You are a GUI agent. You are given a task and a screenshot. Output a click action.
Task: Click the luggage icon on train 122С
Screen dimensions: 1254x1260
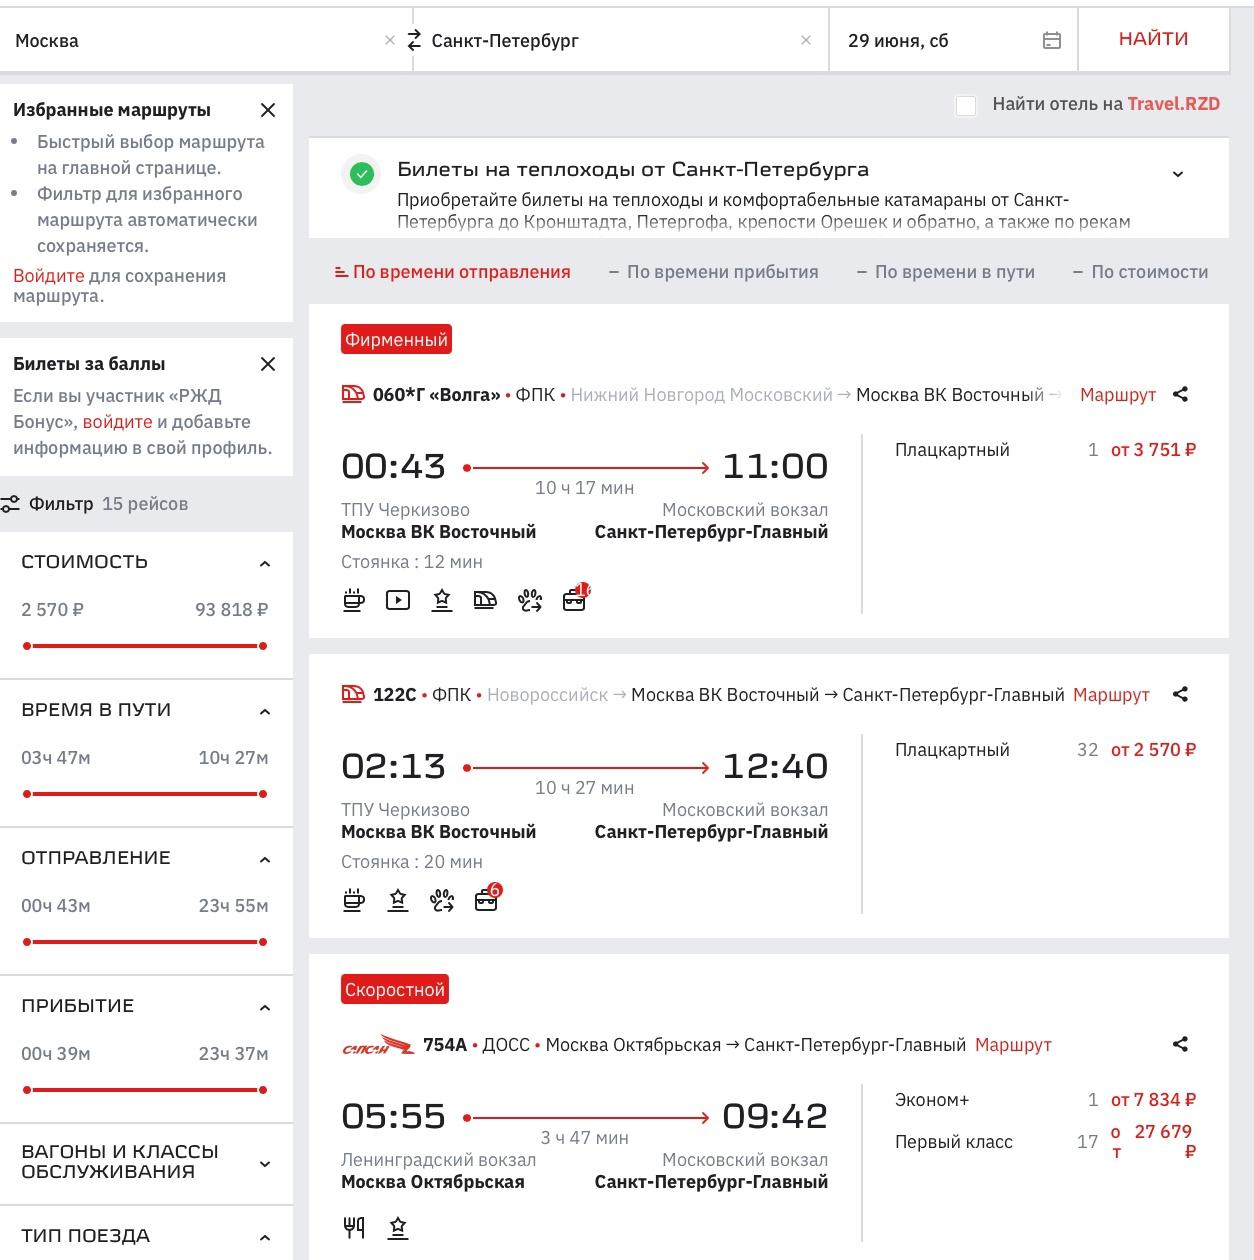click(486, 900)
